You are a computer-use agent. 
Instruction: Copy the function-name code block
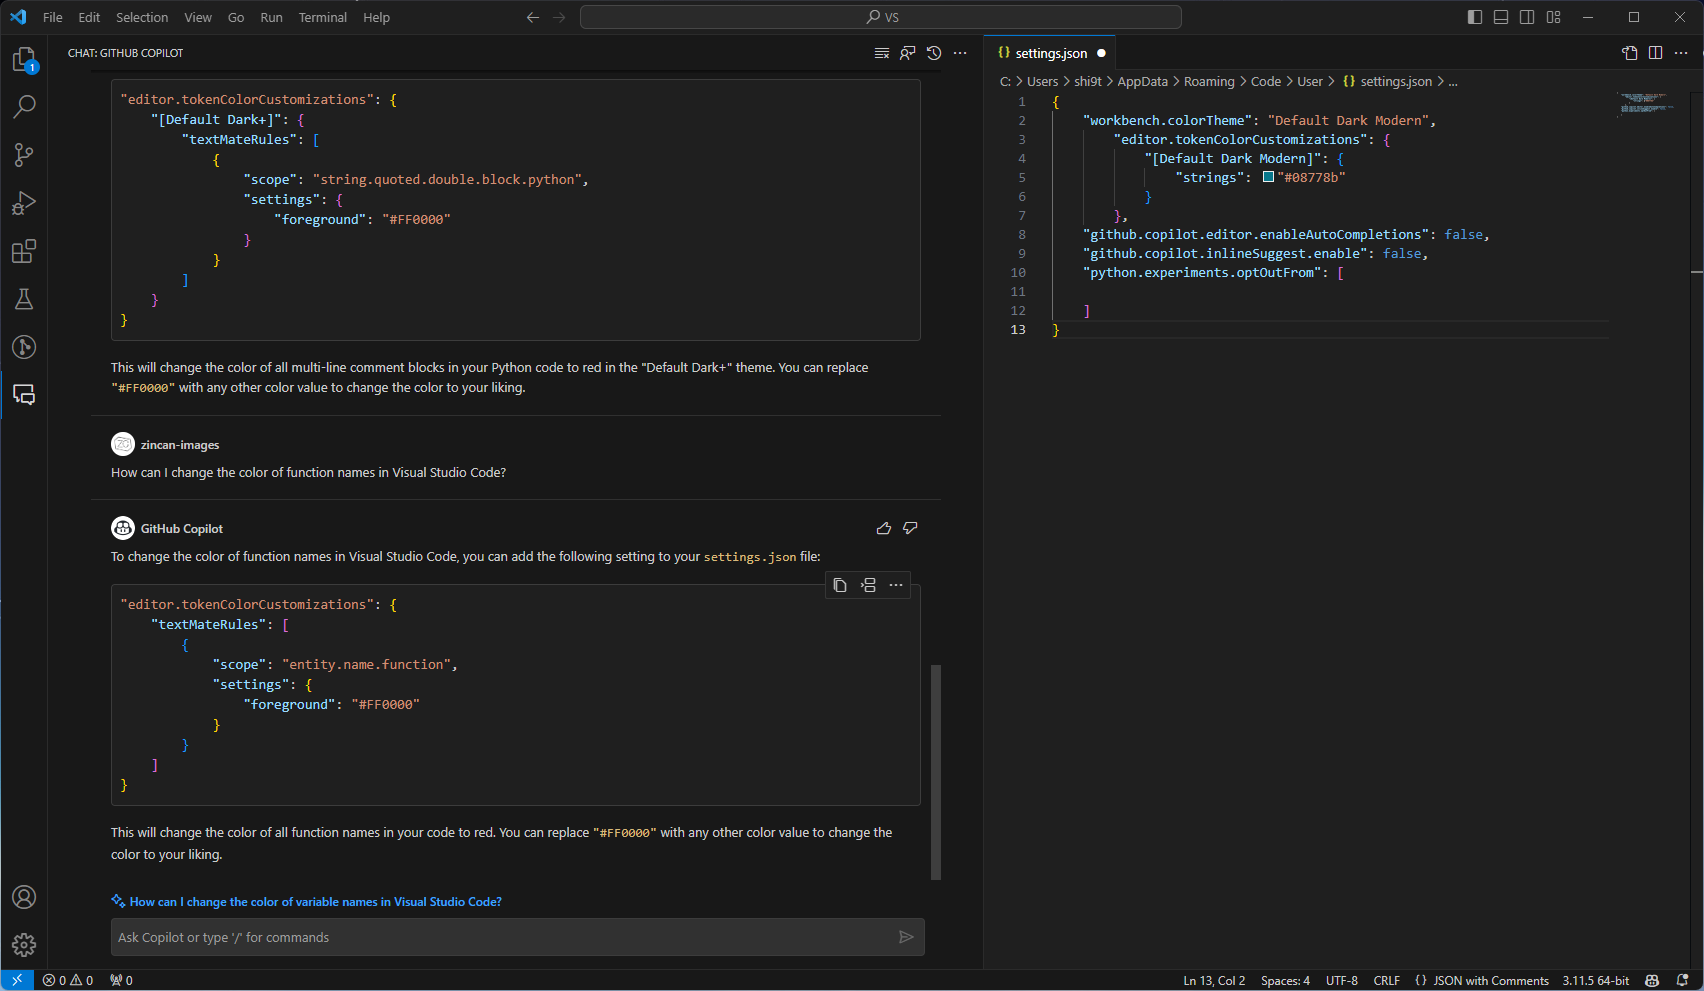(839, 585)
